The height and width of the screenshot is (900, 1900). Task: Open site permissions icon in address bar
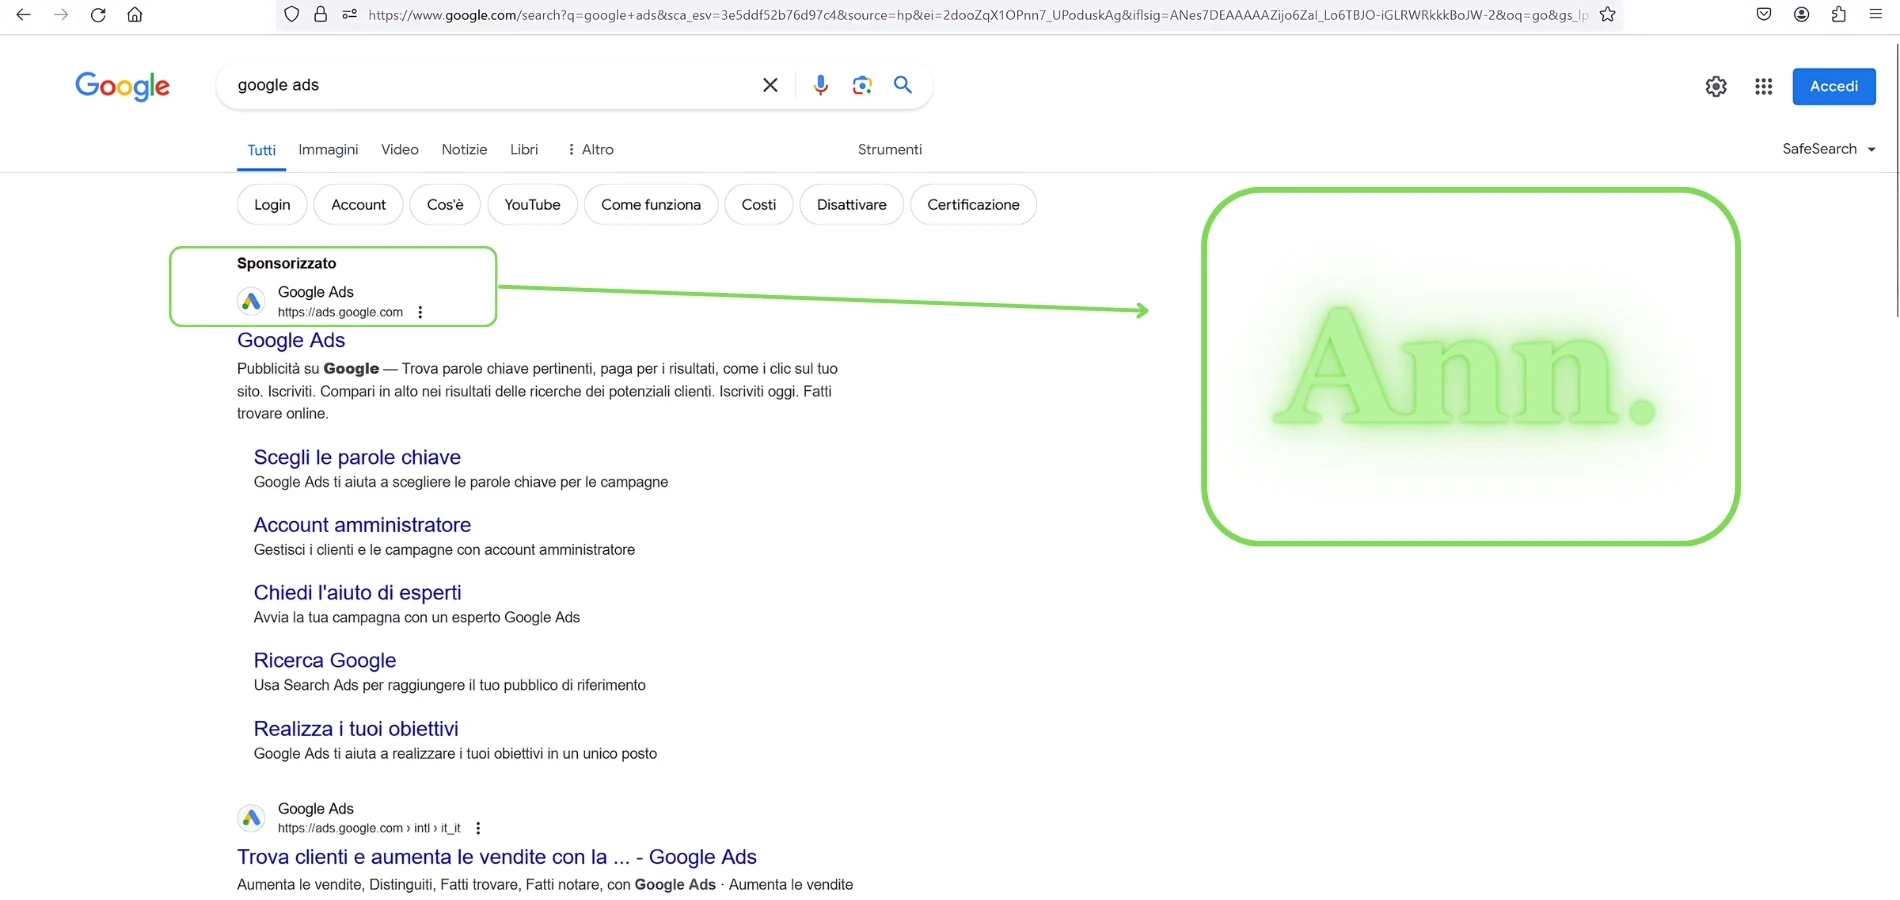click(349, 14)
